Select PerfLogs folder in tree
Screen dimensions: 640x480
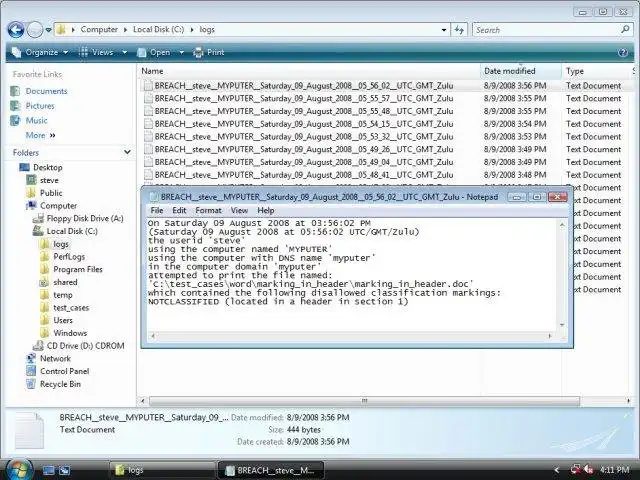point(69,257)
